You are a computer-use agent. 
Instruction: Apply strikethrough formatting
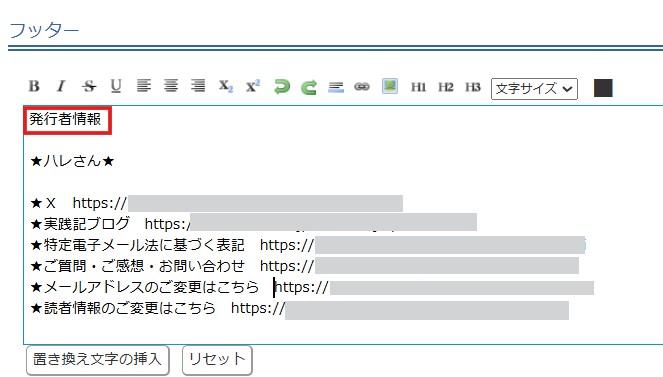click(x=89, y=86)
